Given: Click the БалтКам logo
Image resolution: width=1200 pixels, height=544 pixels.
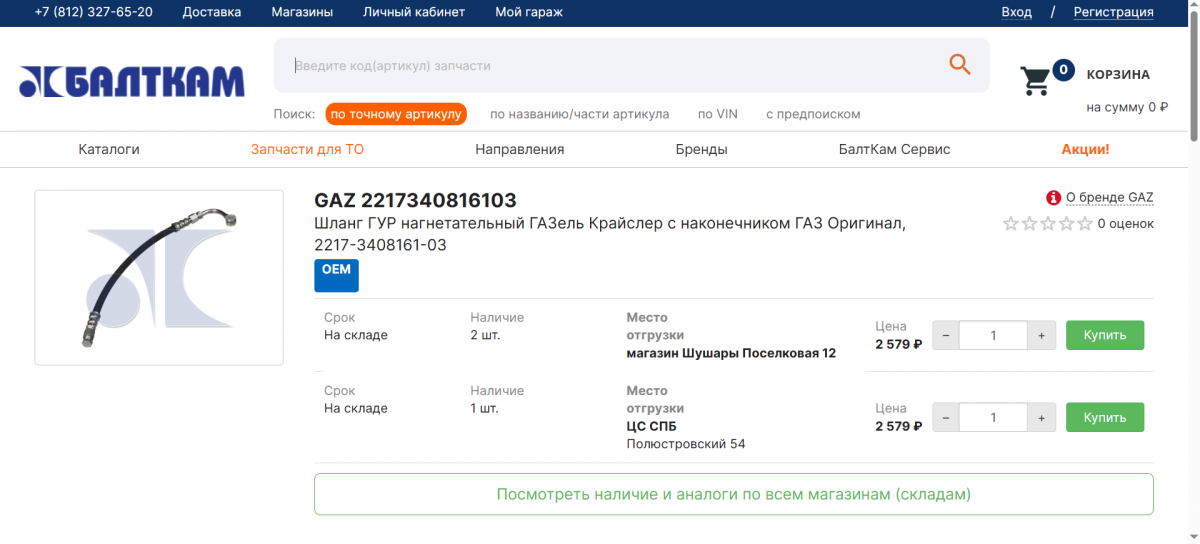Looking at the screenshot, I should (131, 81).
